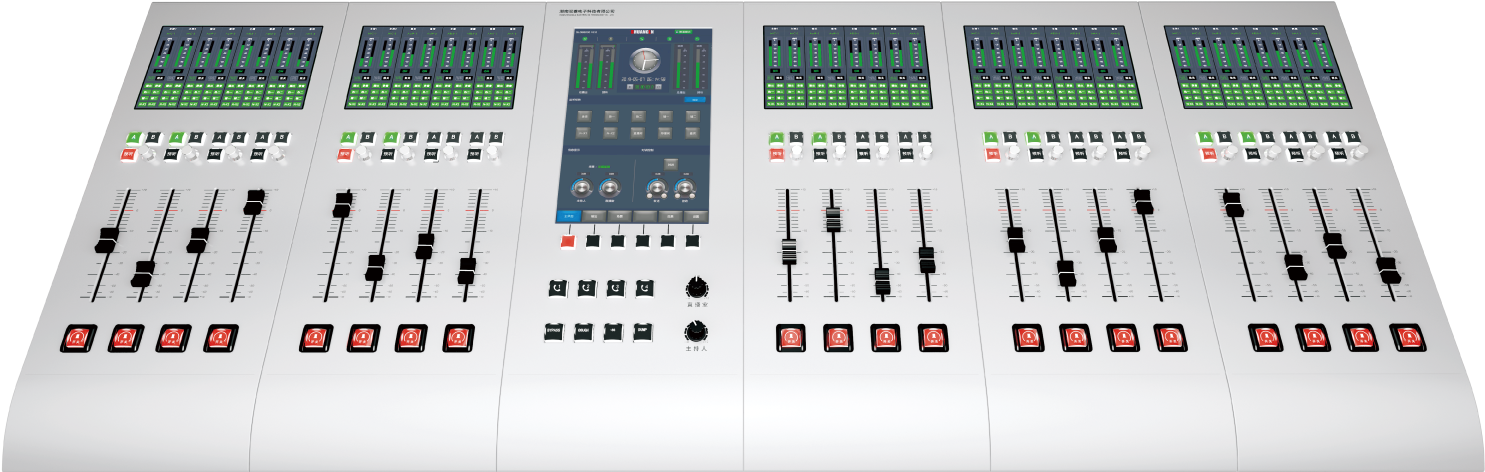Click the 播音室 studio monitor knob
The width and height of the screenshot is (1485, 472).
coord(695,288)
